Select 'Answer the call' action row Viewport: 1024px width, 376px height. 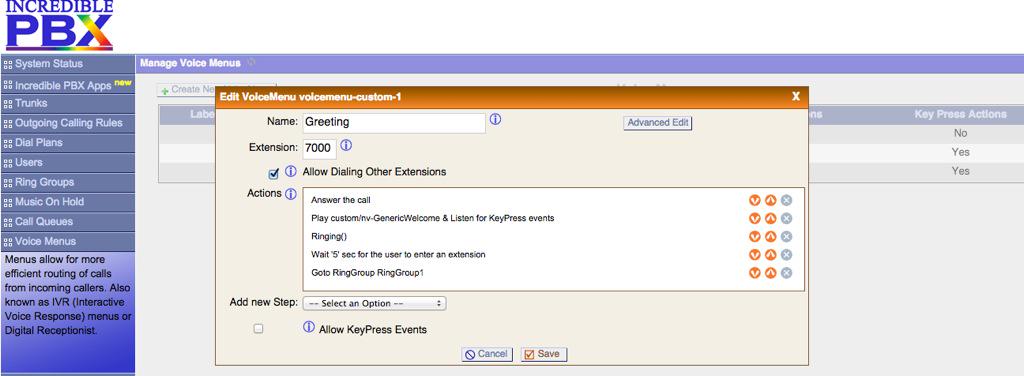(553, 200)
